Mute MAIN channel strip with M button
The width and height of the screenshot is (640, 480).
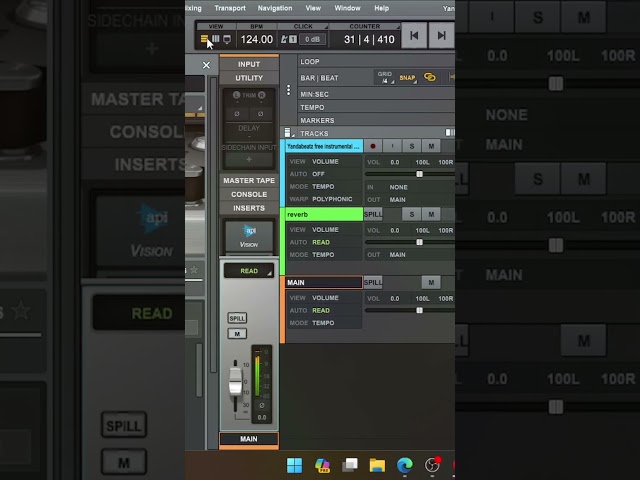[237, 334]
